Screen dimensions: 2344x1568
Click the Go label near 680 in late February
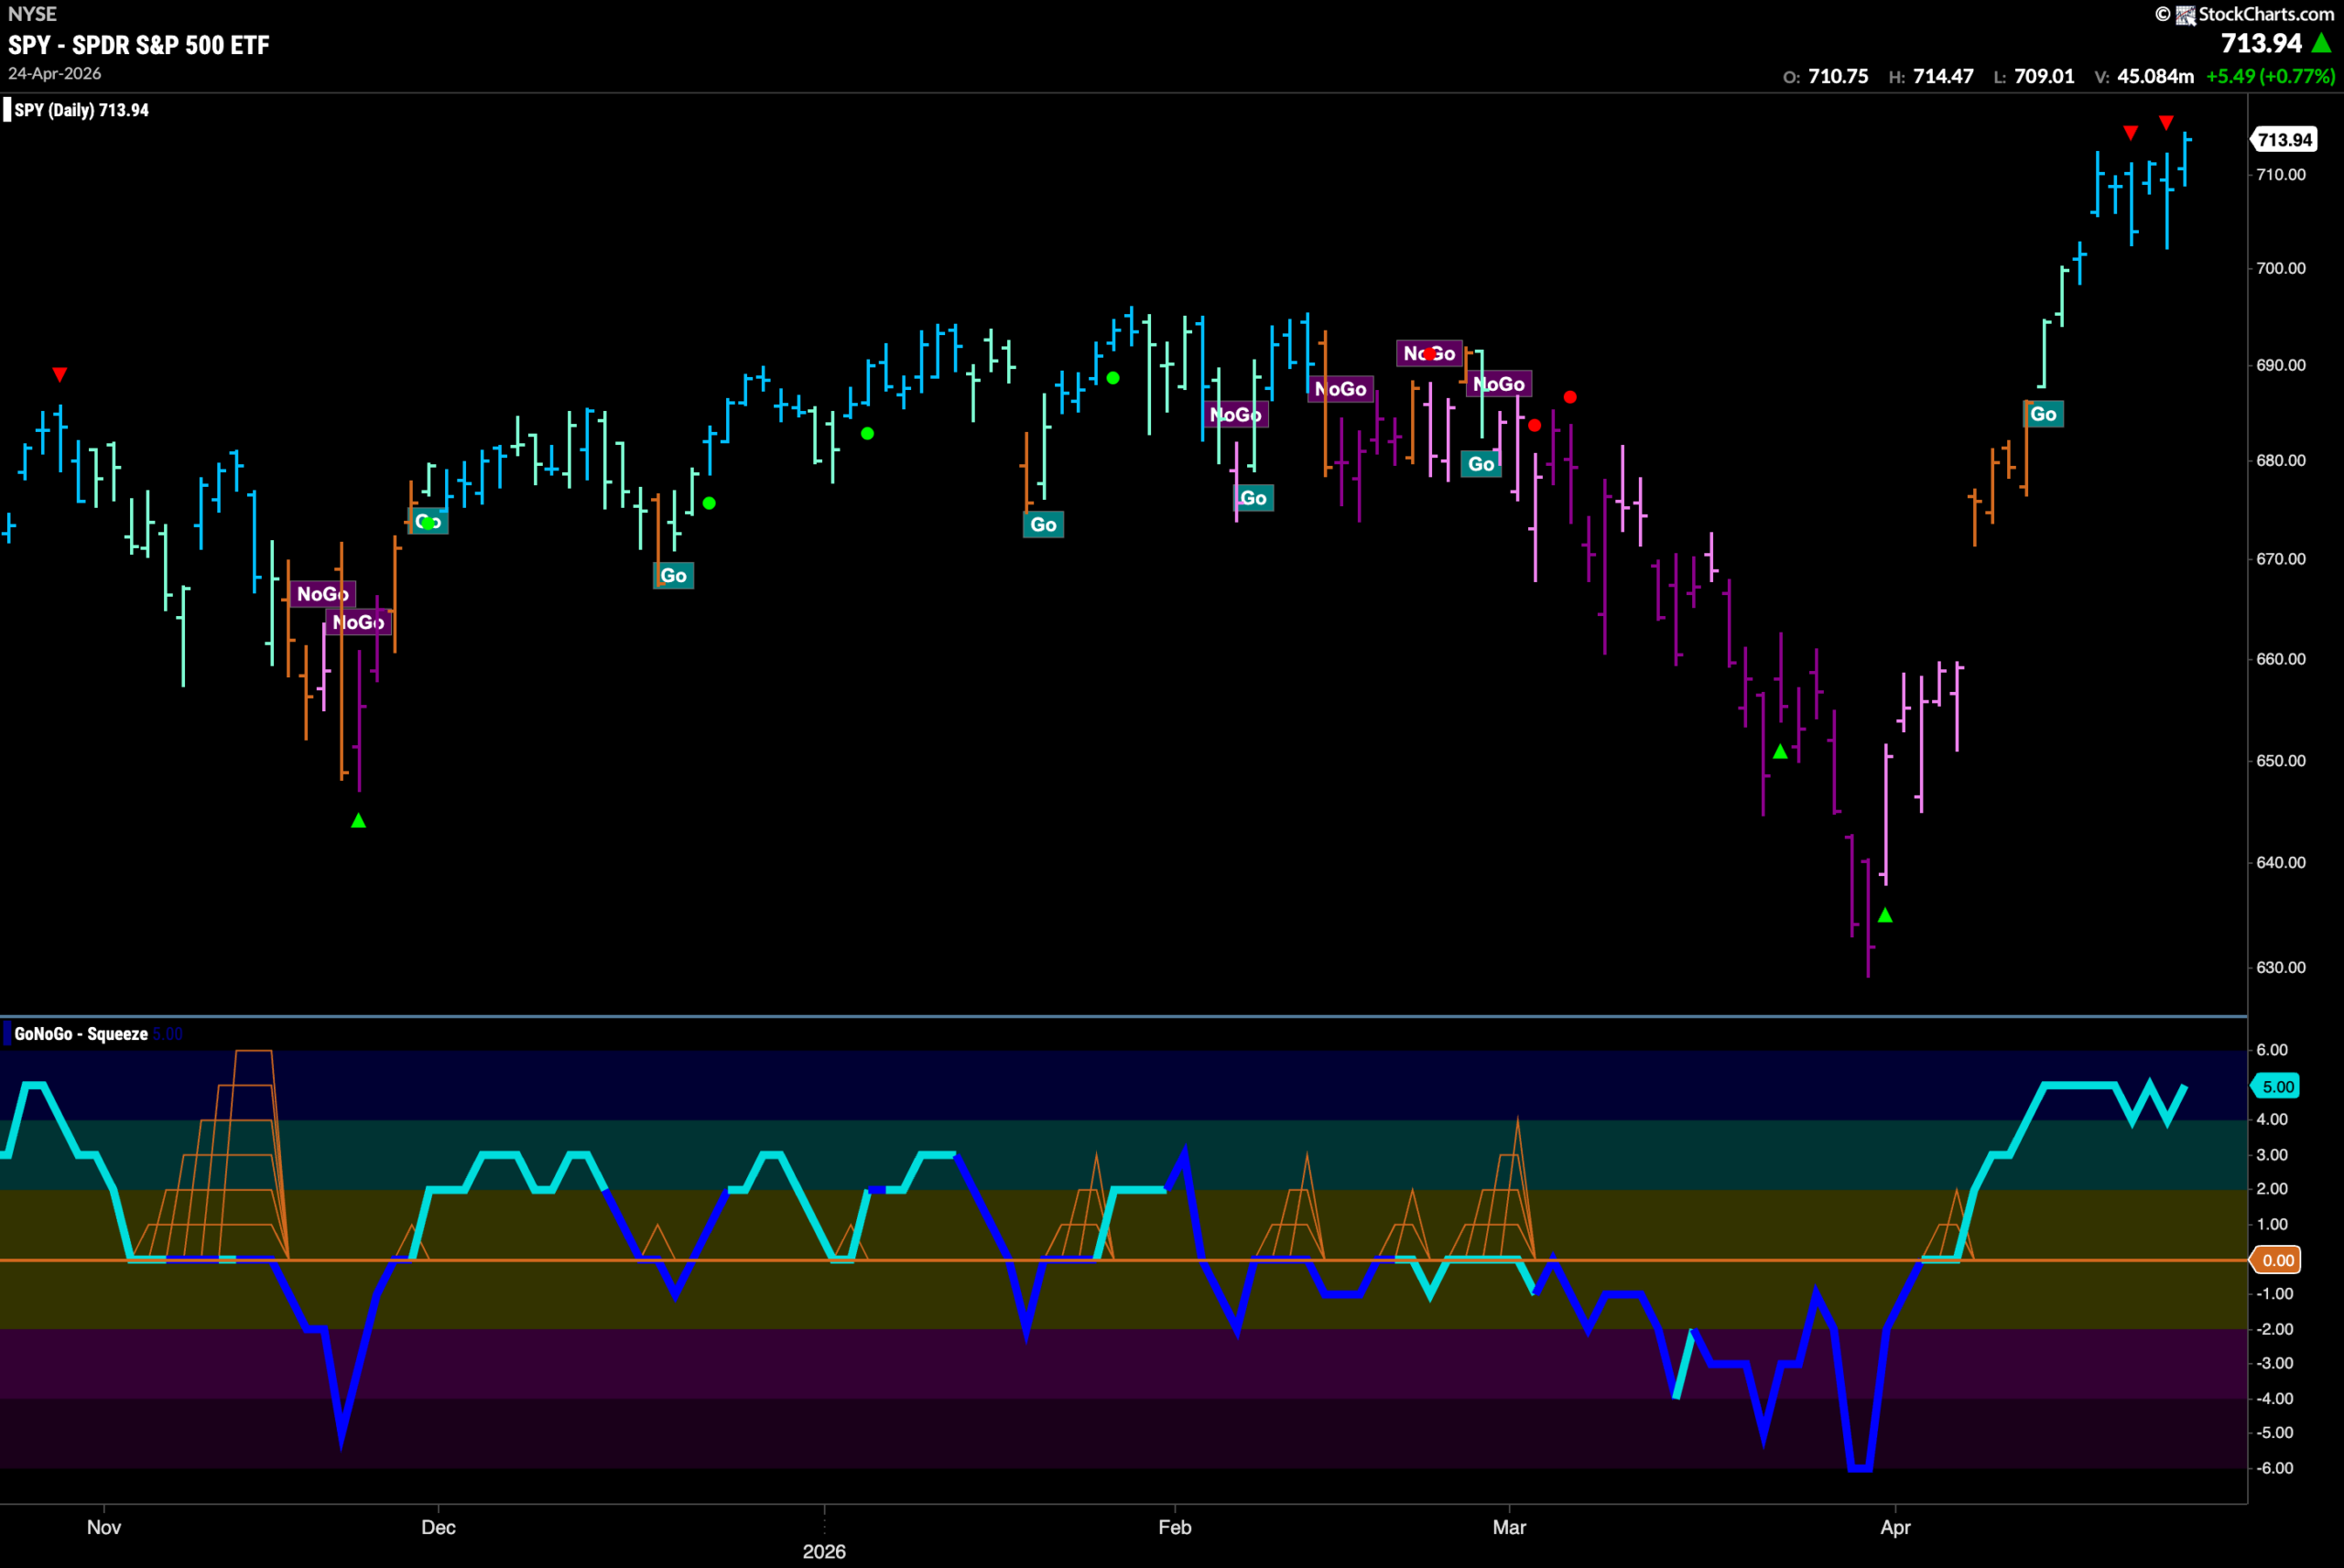click(x=1481, y=464)
